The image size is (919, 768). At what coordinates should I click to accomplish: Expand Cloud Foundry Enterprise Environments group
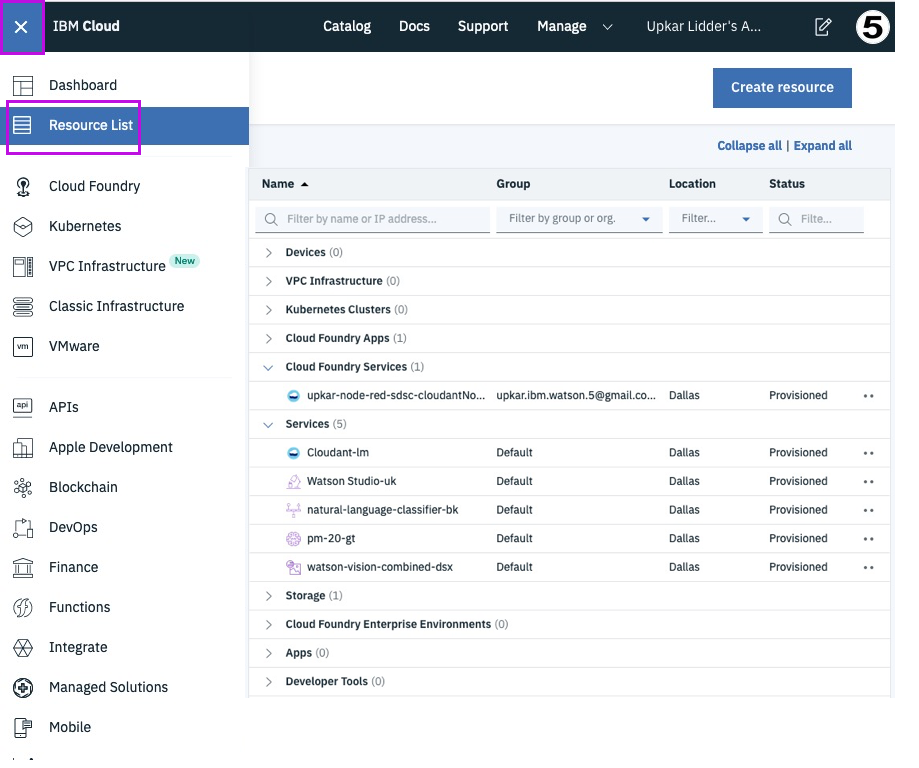coord(268,625)
